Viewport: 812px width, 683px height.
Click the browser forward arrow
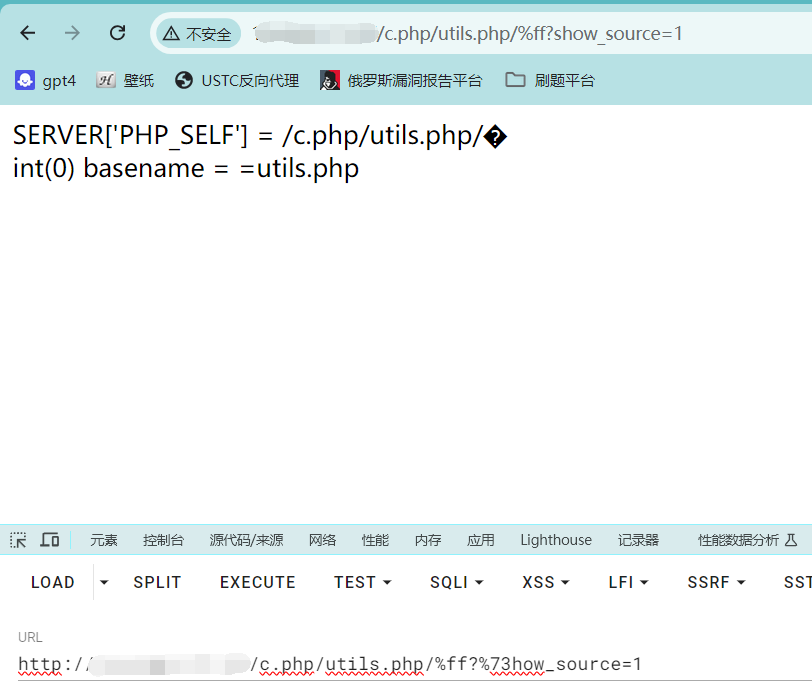(72, 33)
